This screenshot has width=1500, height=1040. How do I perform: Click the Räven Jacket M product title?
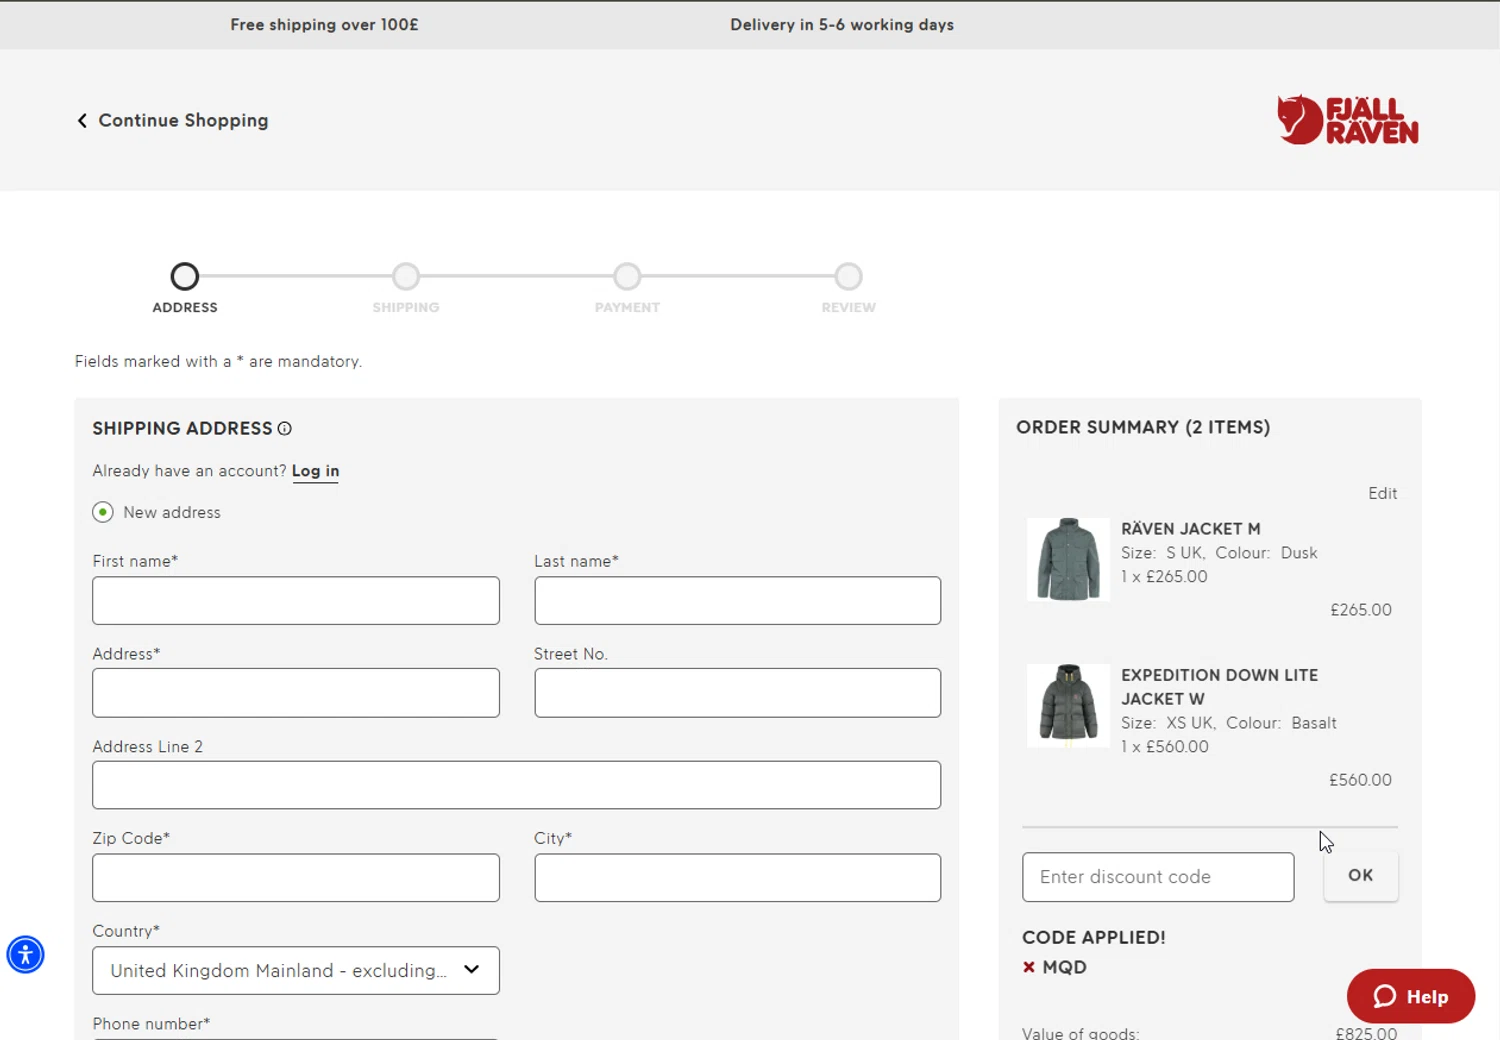[x=1191, y=529]
